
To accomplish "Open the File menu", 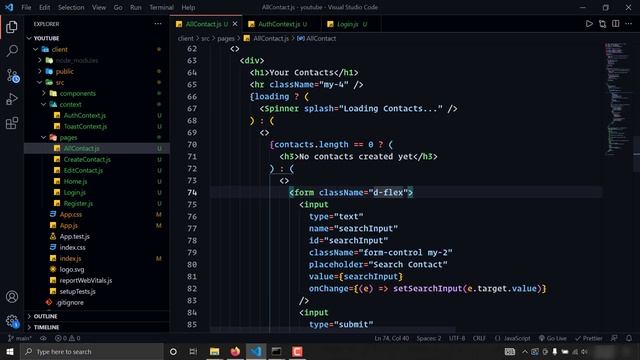I will tap(26, 7).
